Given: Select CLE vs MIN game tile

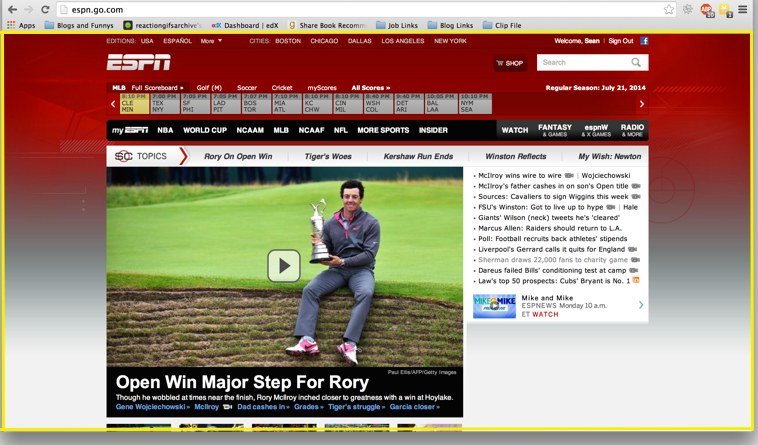Looking at the screenshot, I should click(x=134, y=103).
